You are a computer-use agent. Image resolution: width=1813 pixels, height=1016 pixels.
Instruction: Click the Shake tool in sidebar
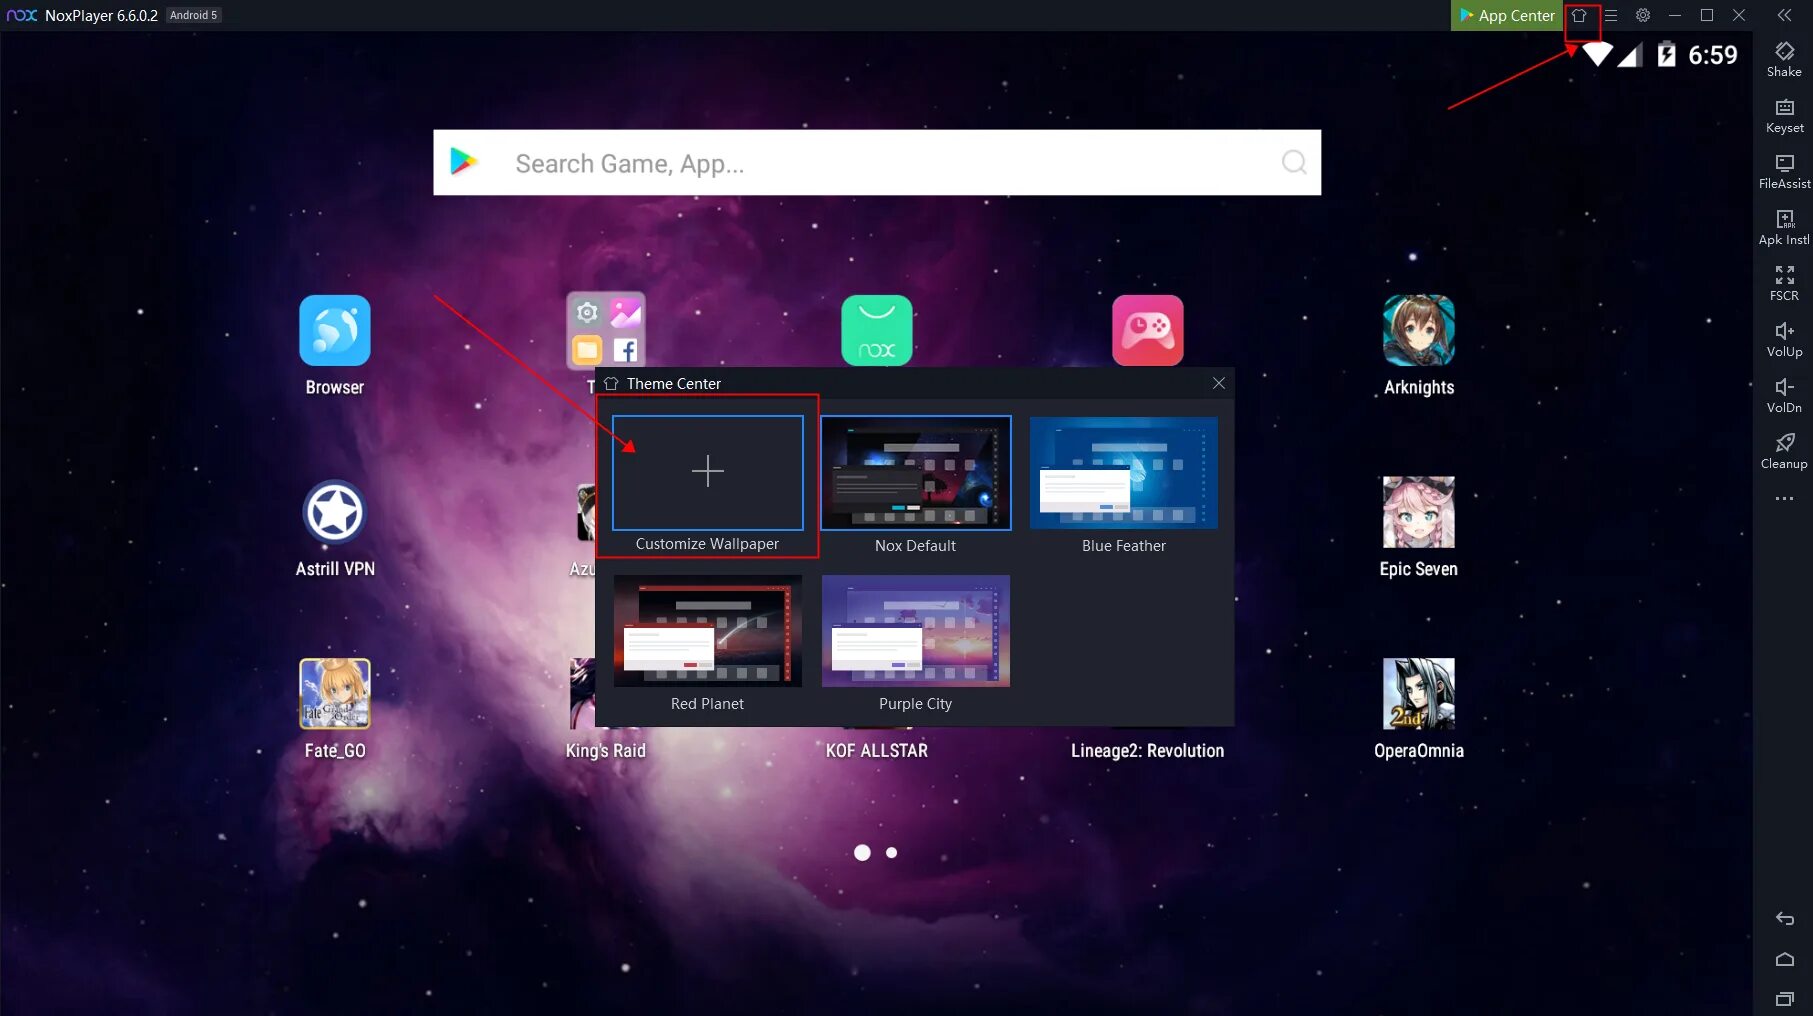[x=1784, y=59]
